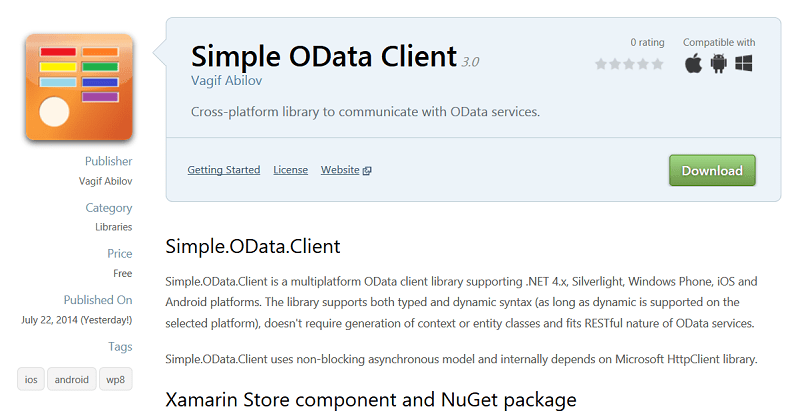This screenshot has height=419, width=800.
Task: Open the Libraries category
Action: 113,227
